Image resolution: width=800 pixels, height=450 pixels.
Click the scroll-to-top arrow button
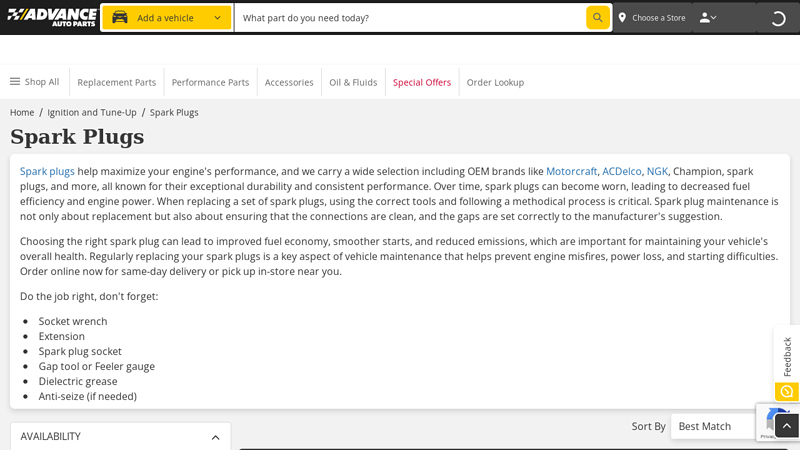[x=787, y=426]
